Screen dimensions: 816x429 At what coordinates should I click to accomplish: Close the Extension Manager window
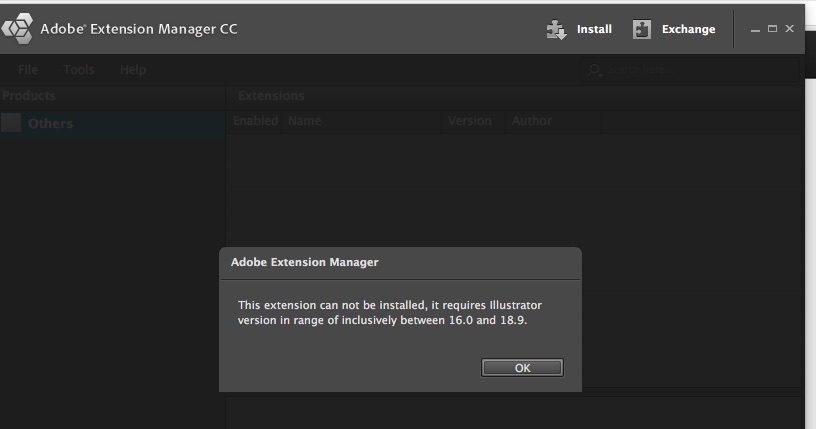tap(789, 29)
